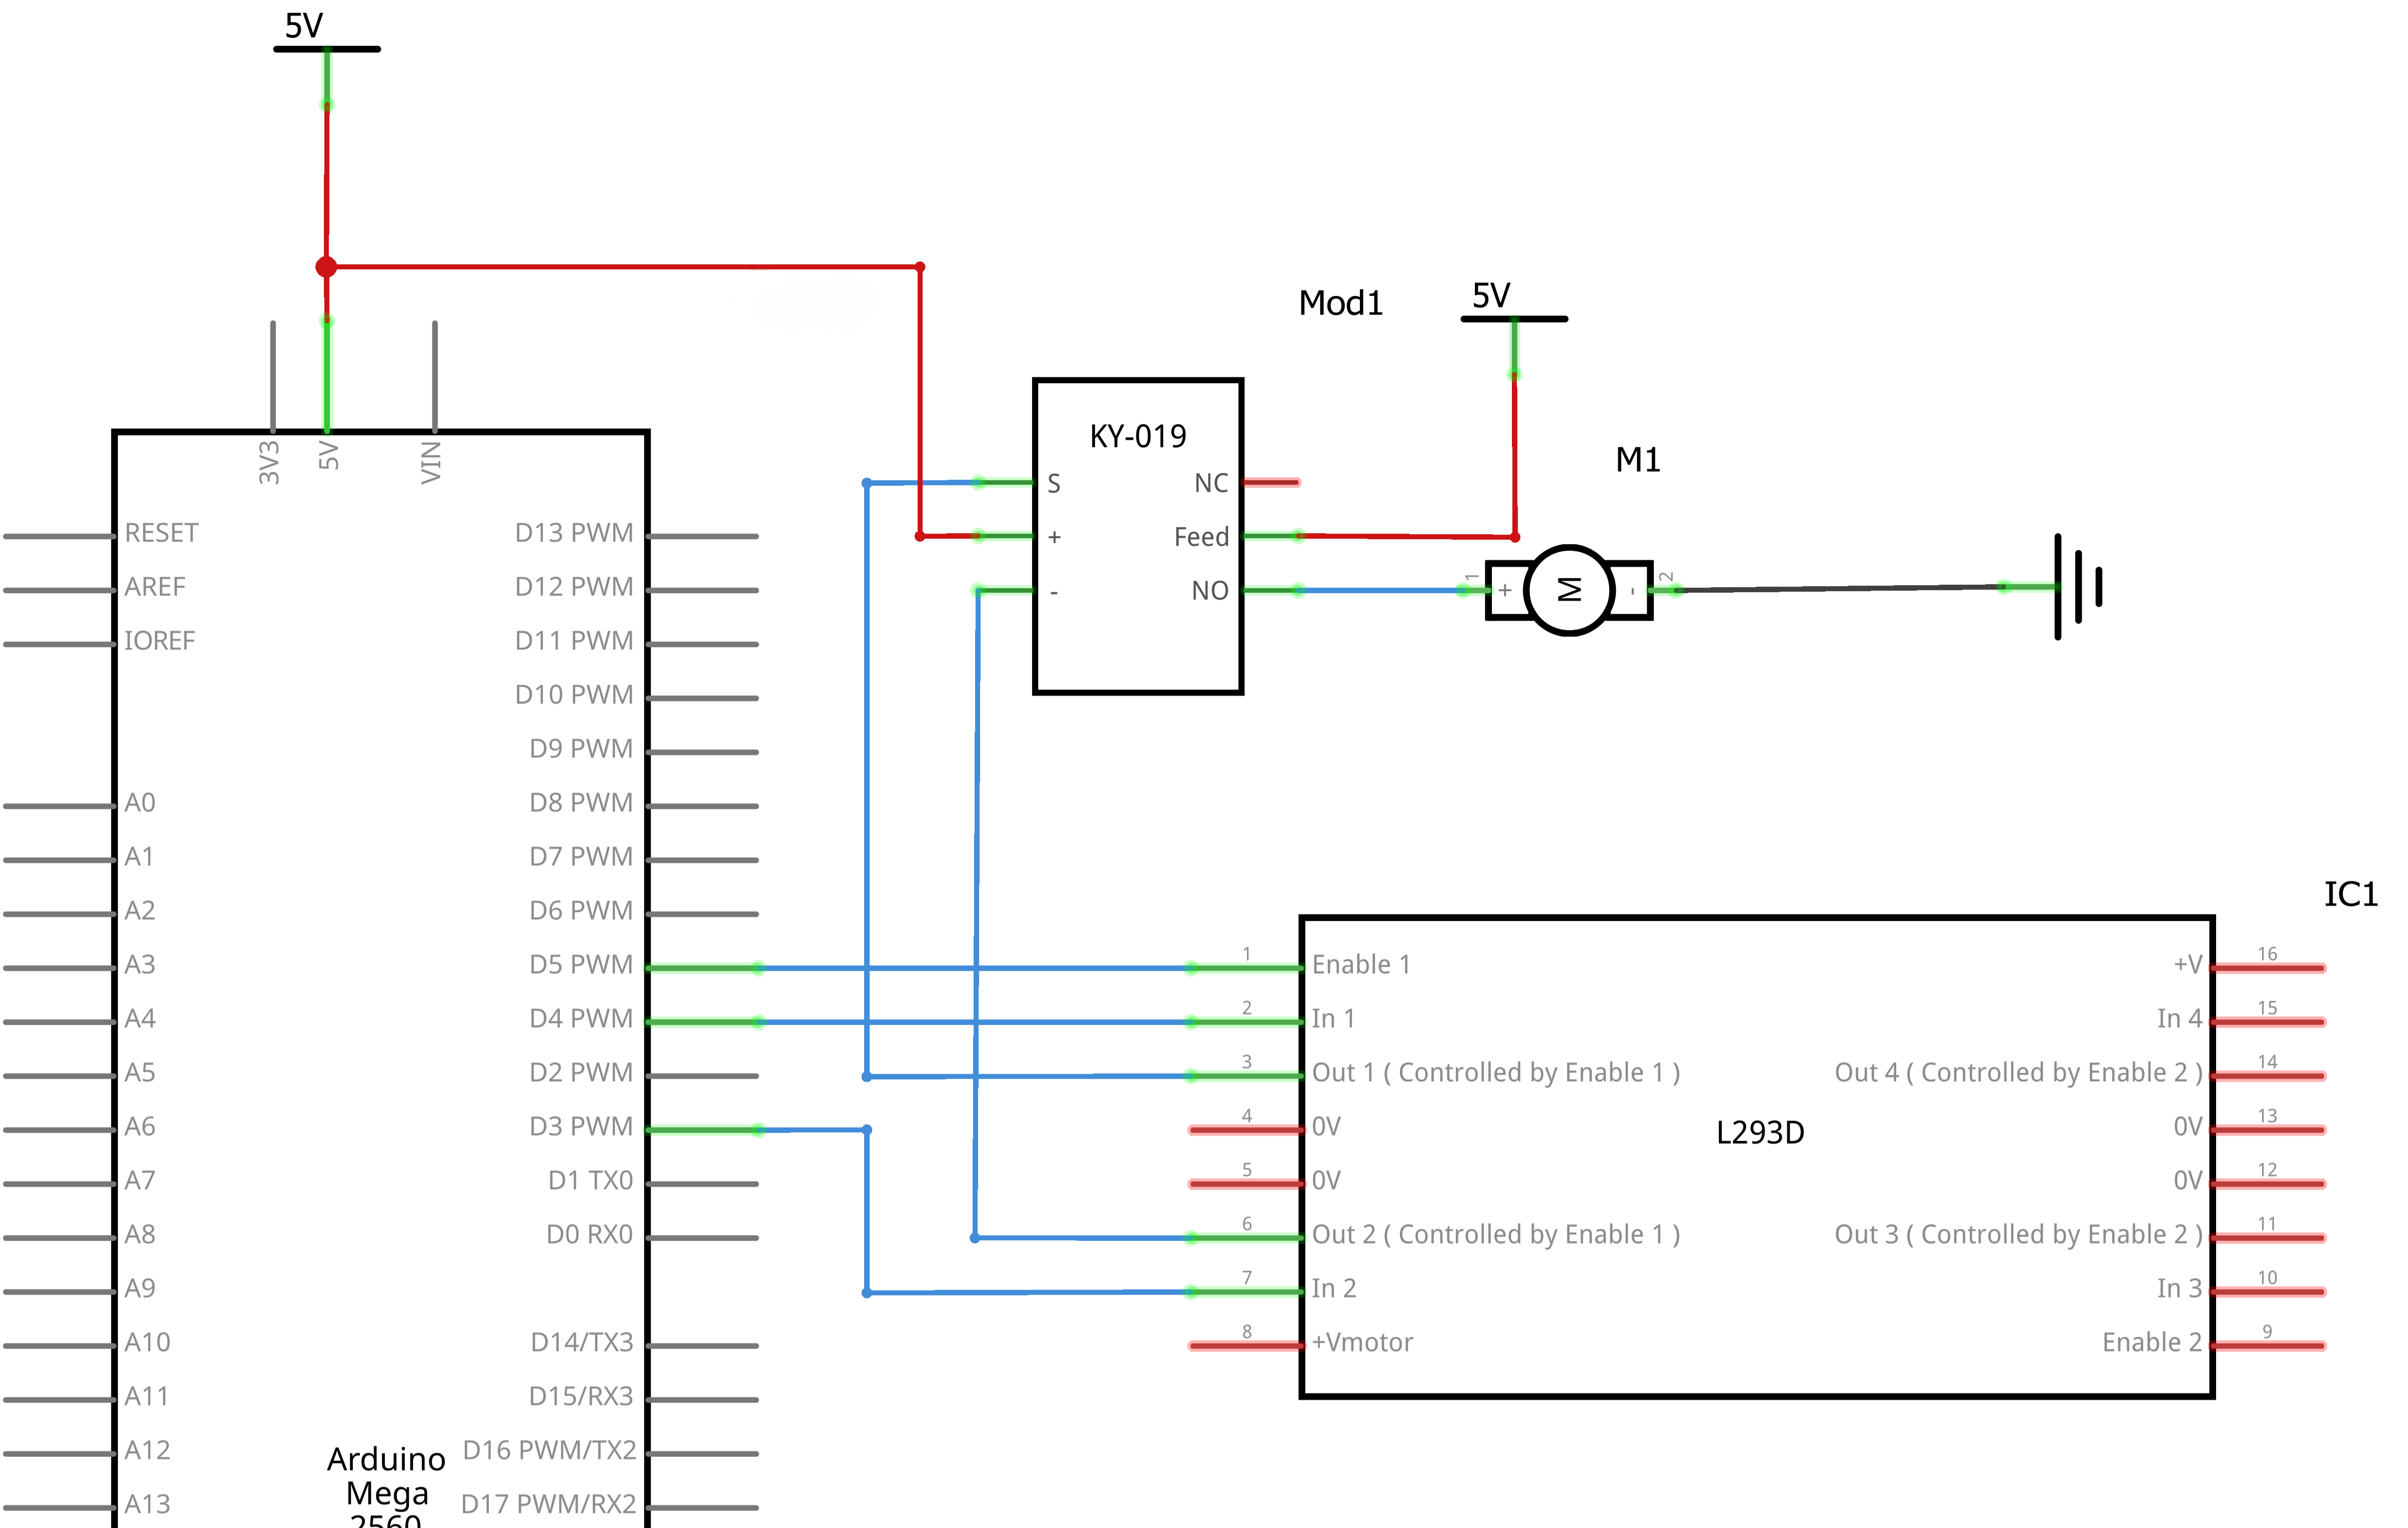Select the D4 PWM pin label
2408x1528 pixels.
581,1019
